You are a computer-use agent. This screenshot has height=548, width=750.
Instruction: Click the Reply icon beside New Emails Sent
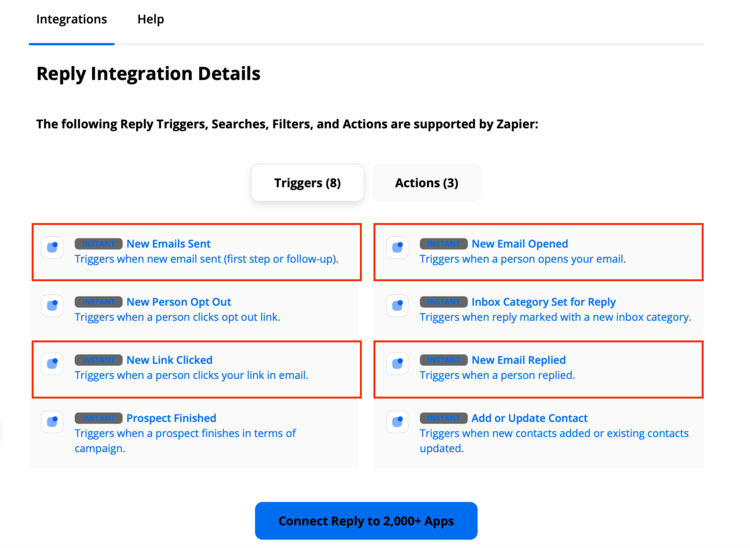click(x=52, y=248)
